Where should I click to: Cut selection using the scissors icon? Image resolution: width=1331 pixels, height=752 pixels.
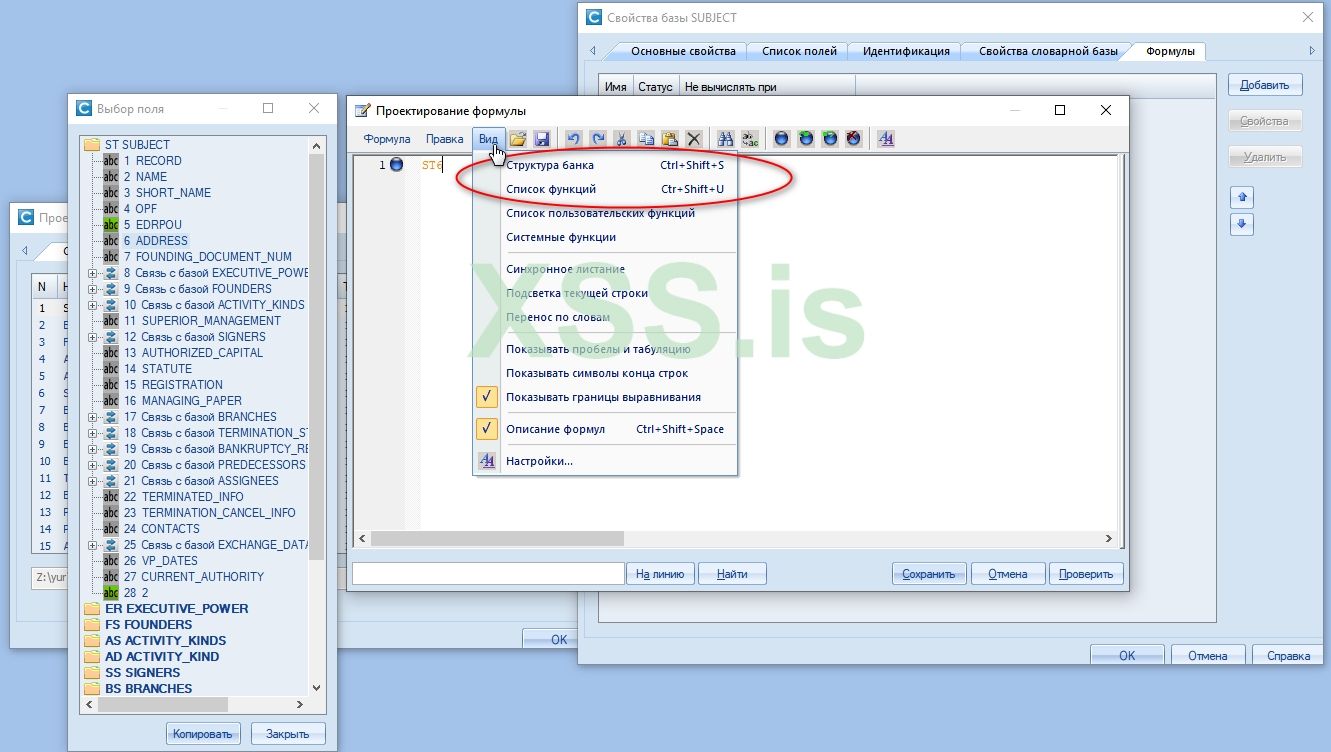pyautogui.click(x=622, y=139)
